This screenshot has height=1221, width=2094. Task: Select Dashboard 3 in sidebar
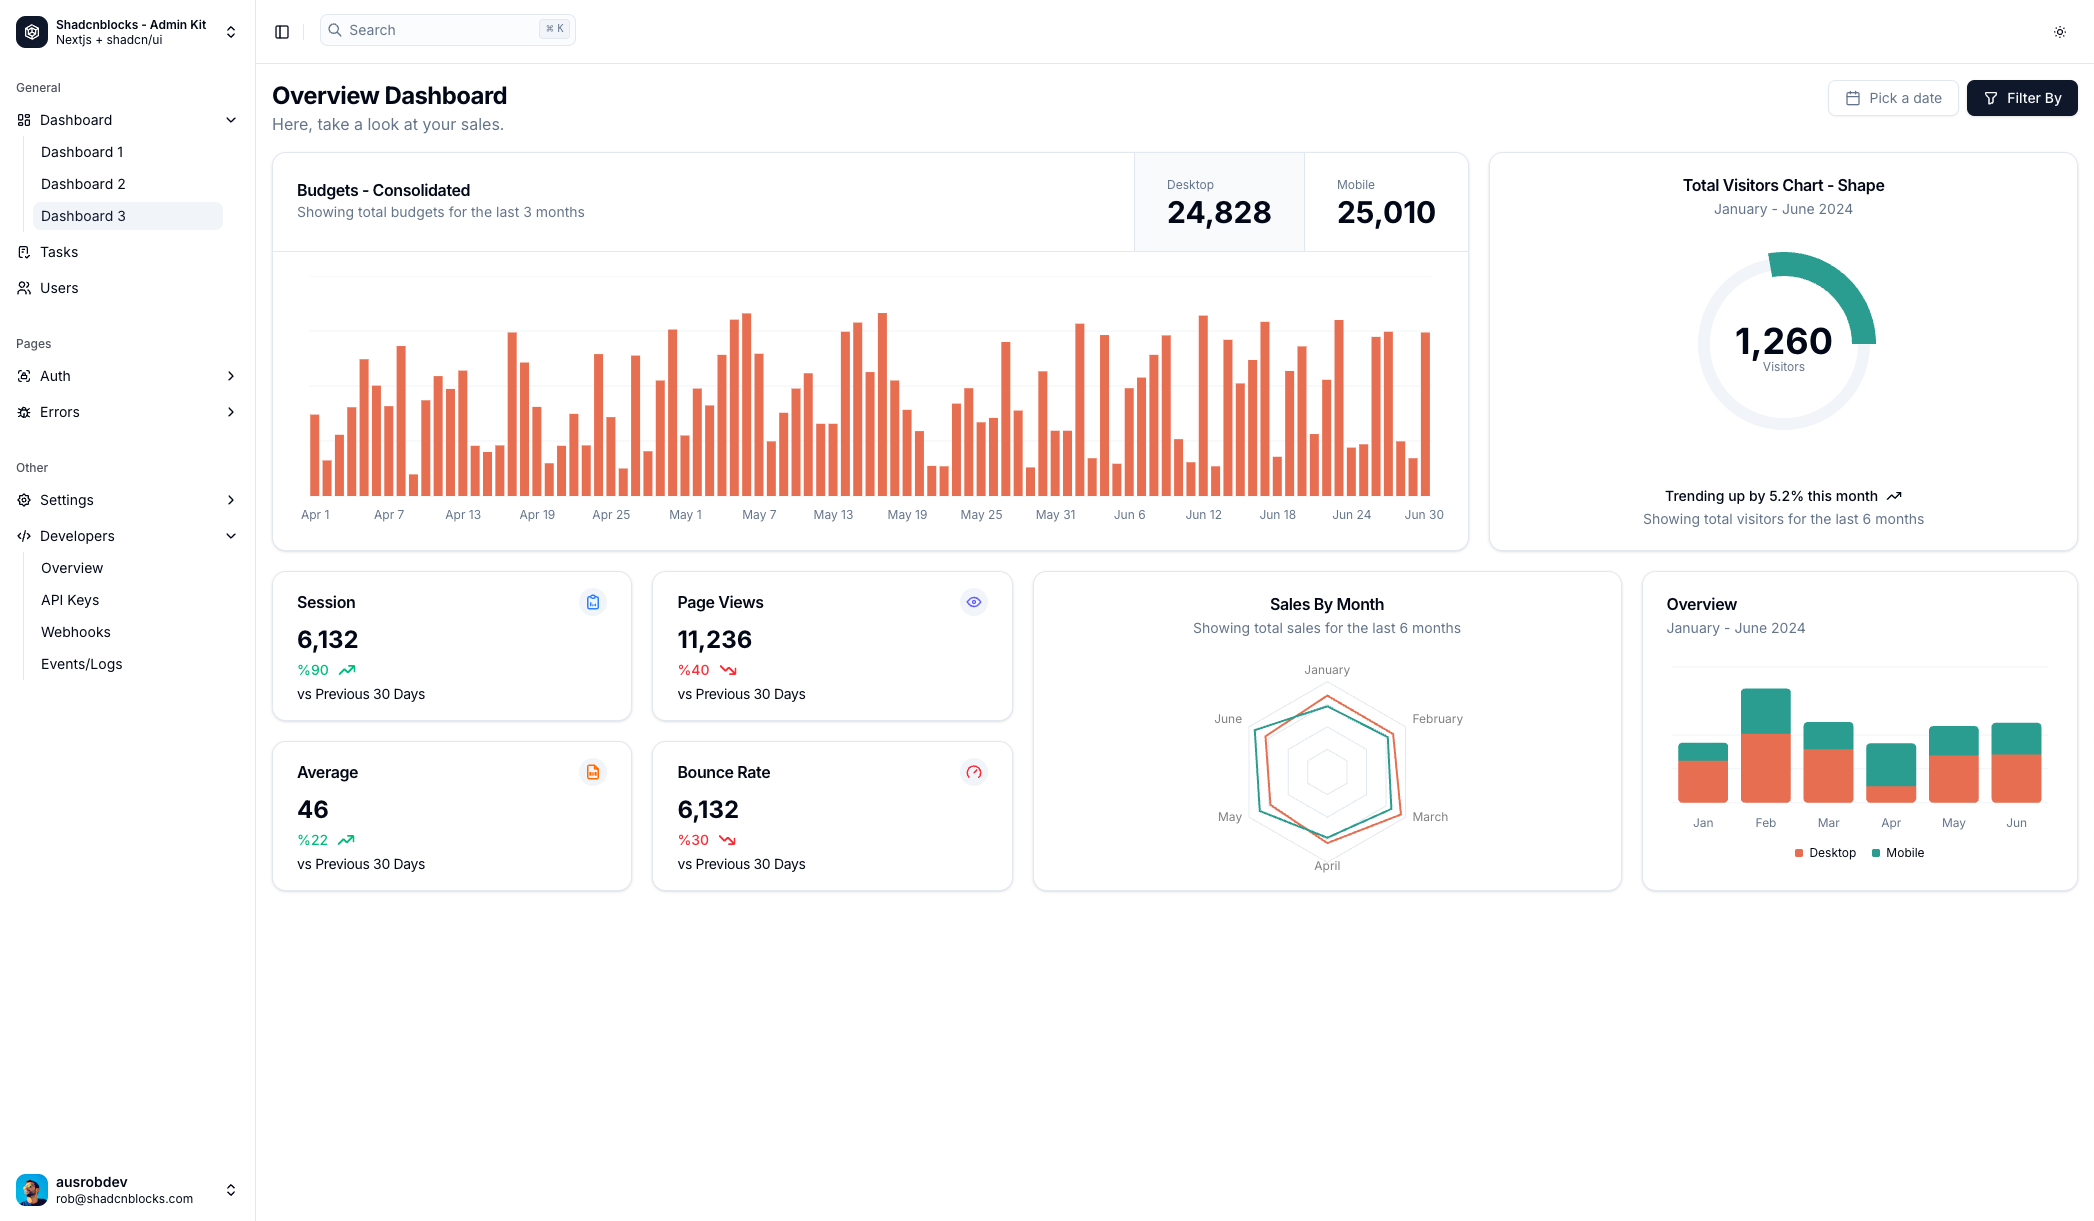click(x=128, y=216)
